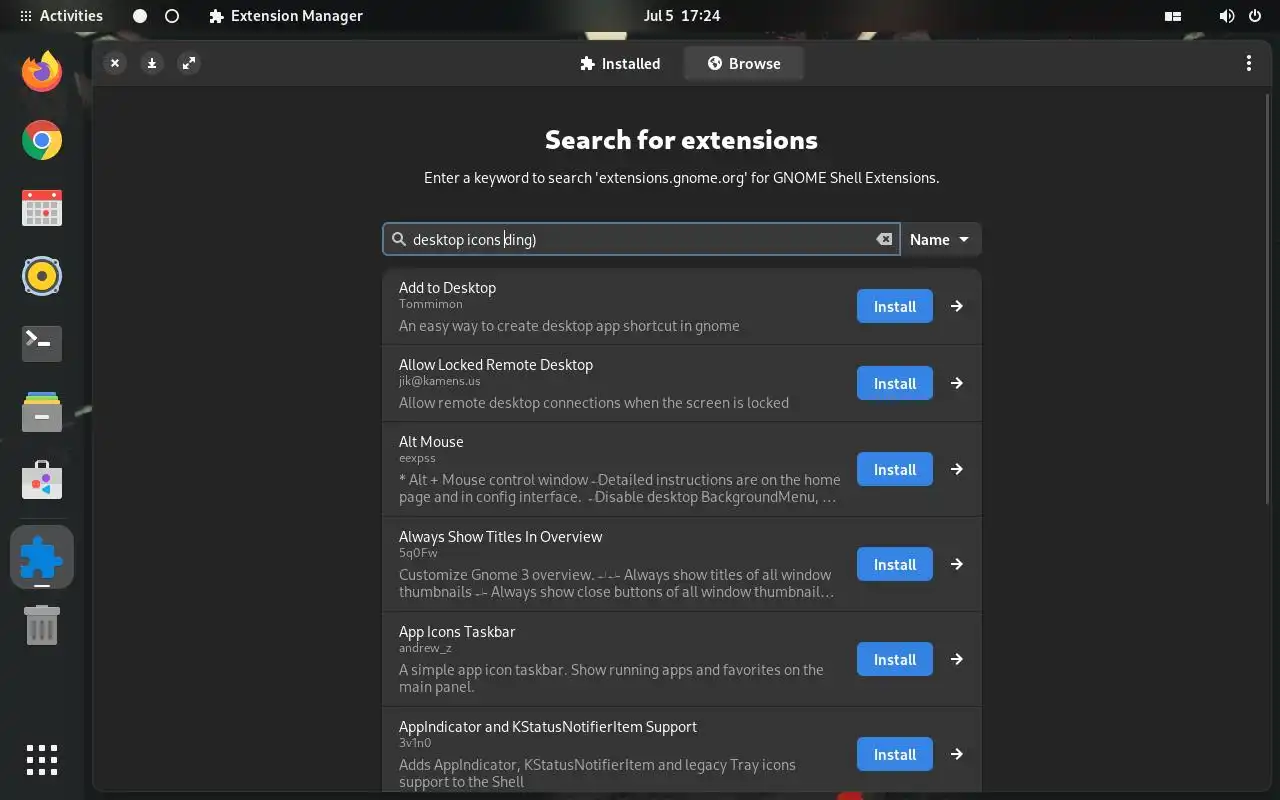Open the Files manager dock icon
The height and width of the screenshot is (800, 1280).
pyautogui.click(x=42, y=411)
